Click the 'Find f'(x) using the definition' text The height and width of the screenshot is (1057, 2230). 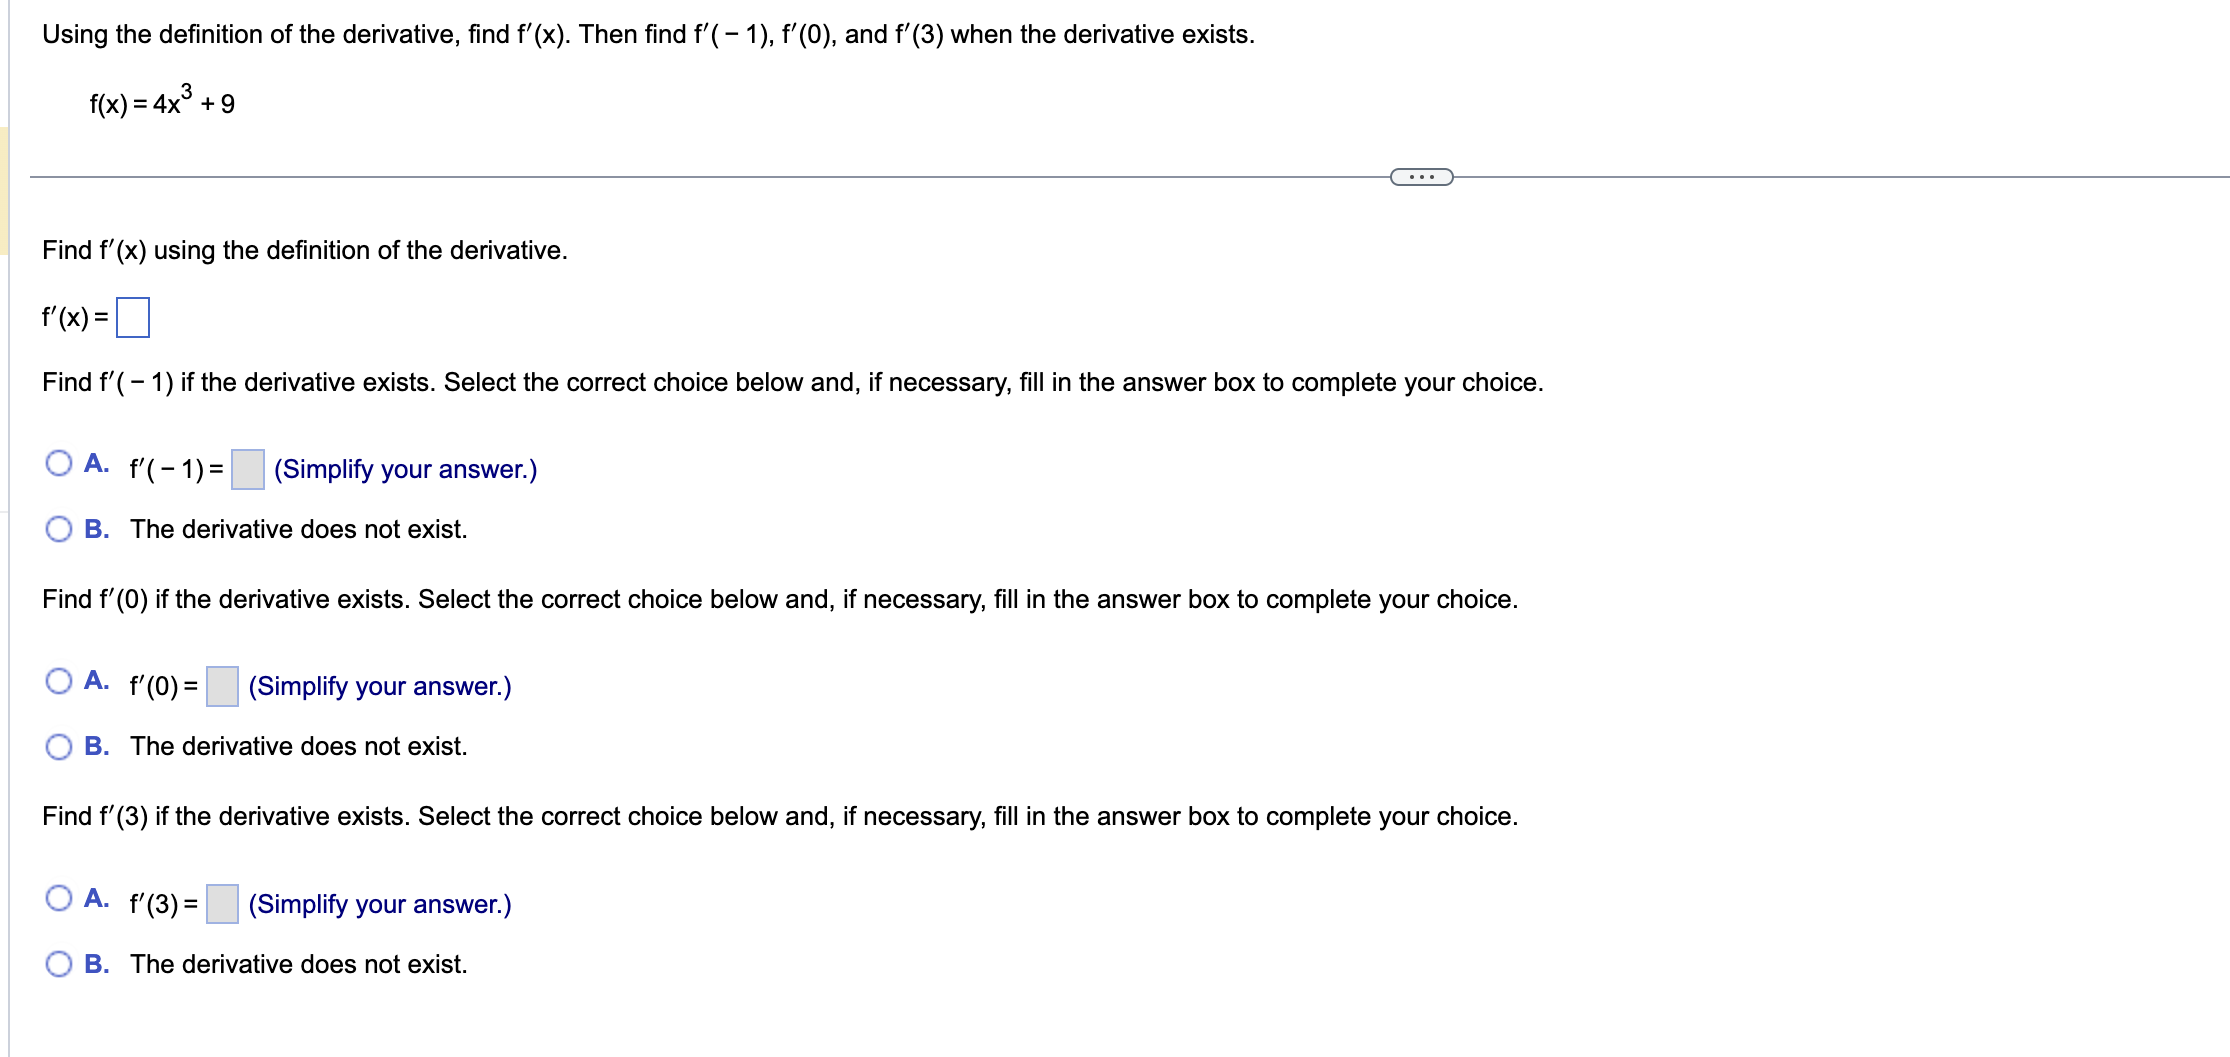tap(305, 250)
